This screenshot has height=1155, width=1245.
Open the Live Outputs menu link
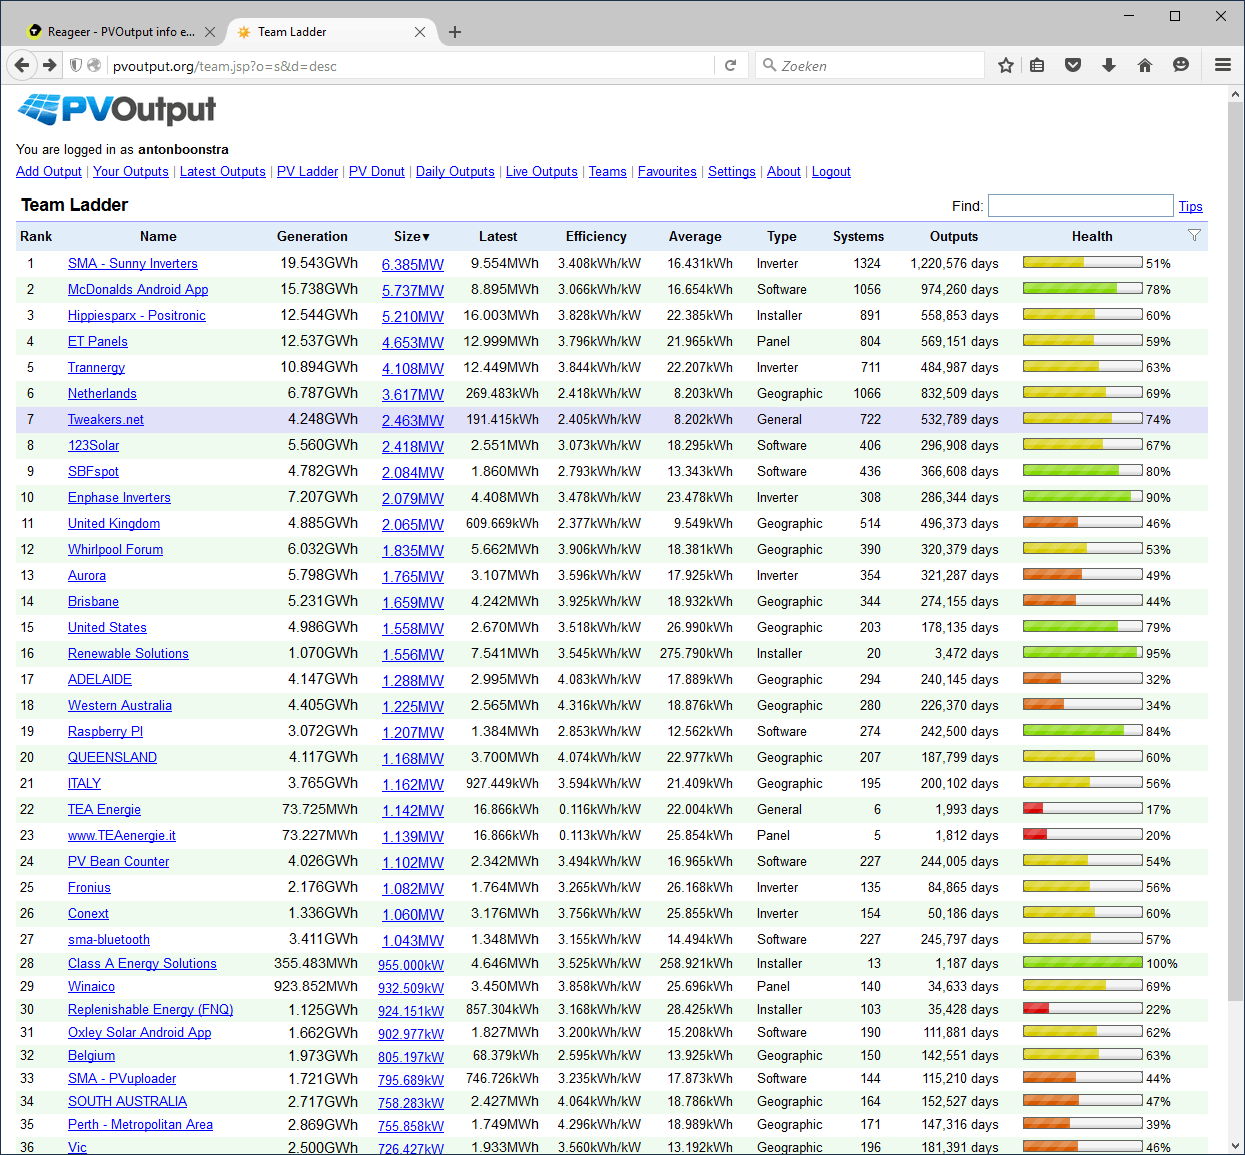(x=541, y=172)
